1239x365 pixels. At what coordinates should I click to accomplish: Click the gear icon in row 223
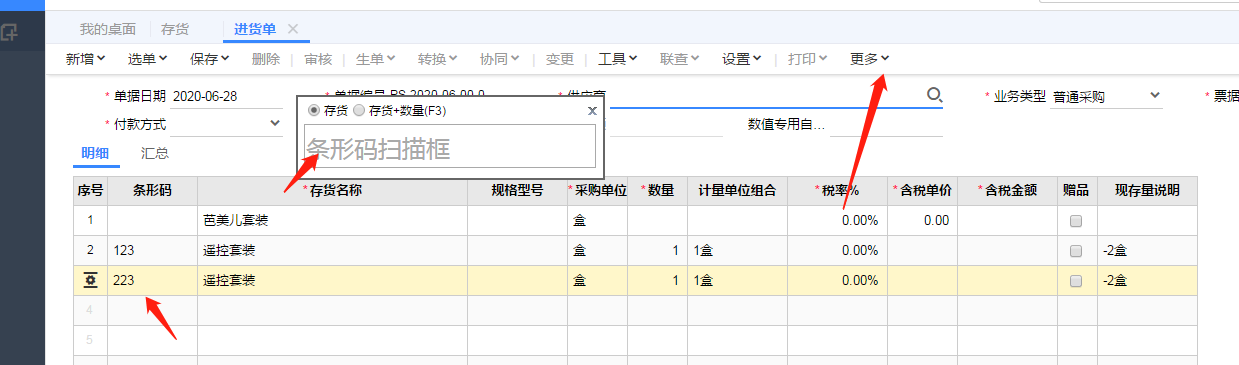point(90,281)
